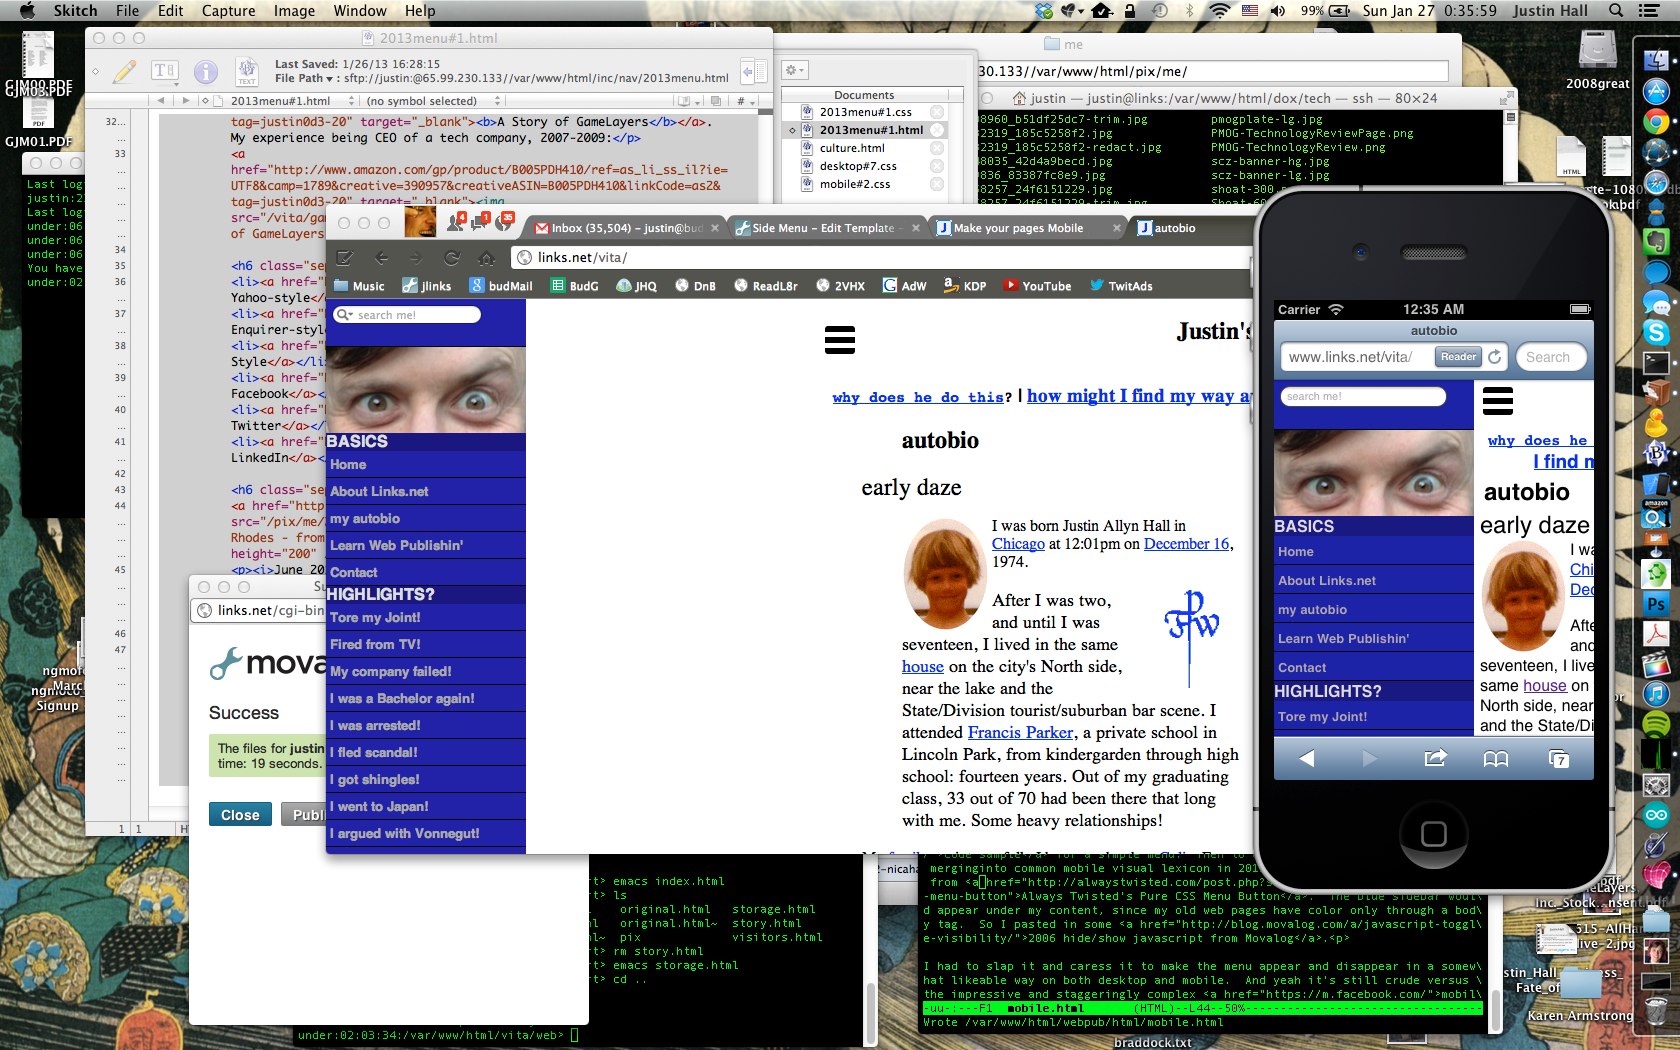Click the compose/edit icon left of back arrow
This screenshot has width=1680, height=1050.
pyautogui.click(x=345, y=258)
